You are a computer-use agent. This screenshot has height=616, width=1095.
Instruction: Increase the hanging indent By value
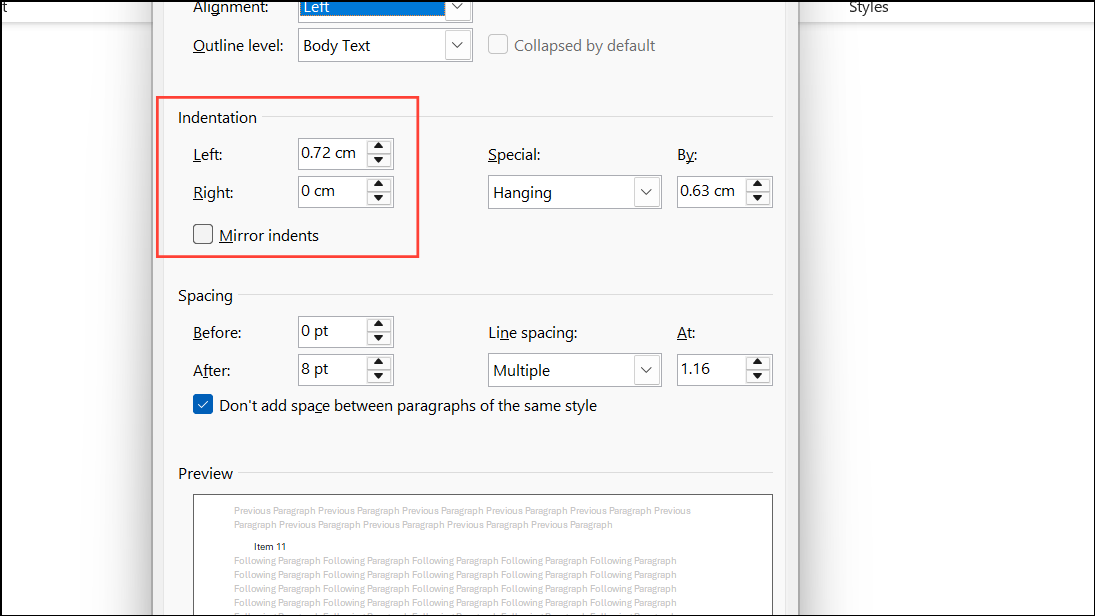758,185
